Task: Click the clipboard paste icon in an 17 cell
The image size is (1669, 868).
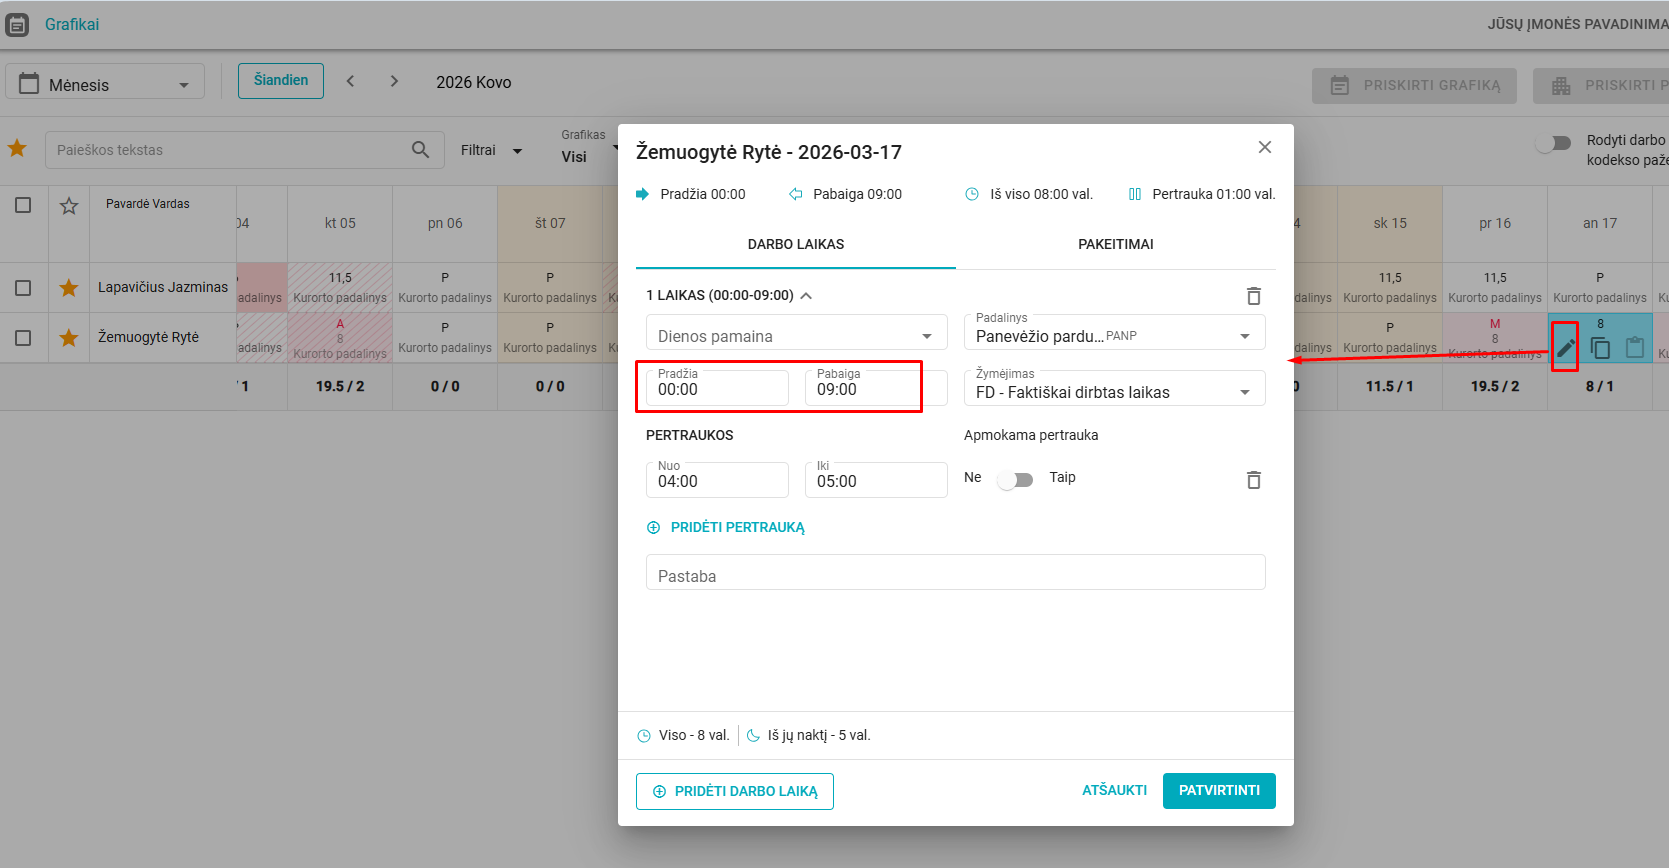Action: point(1635,348)
